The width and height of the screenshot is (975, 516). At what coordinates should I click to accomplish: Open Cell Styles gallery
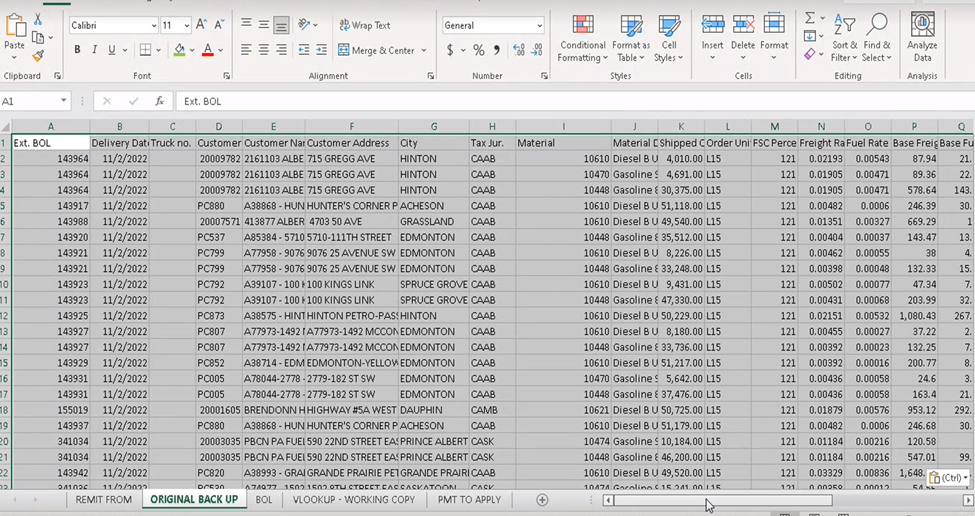pyautogui.click(x=668, y=38)
